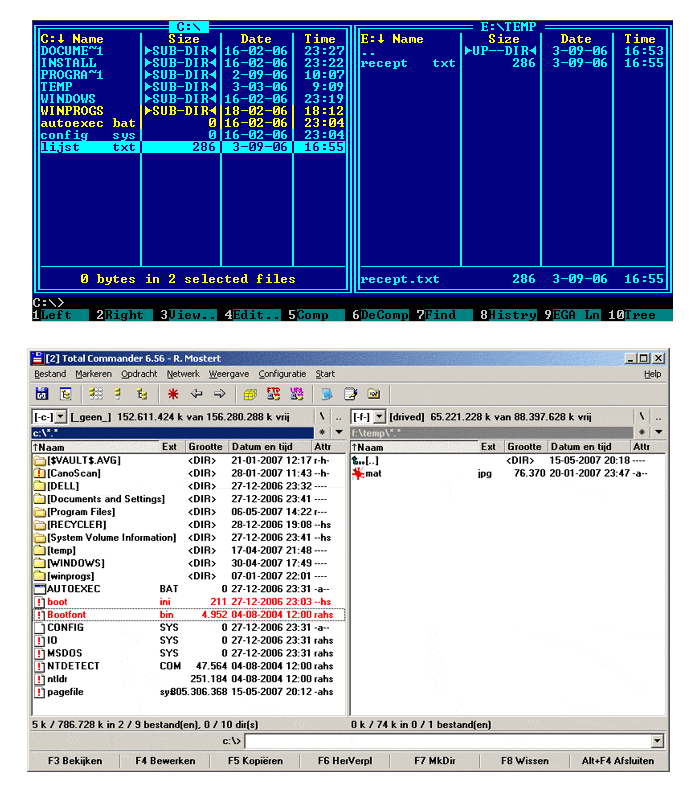Click the F7 MkDir button

pos(434,761)
